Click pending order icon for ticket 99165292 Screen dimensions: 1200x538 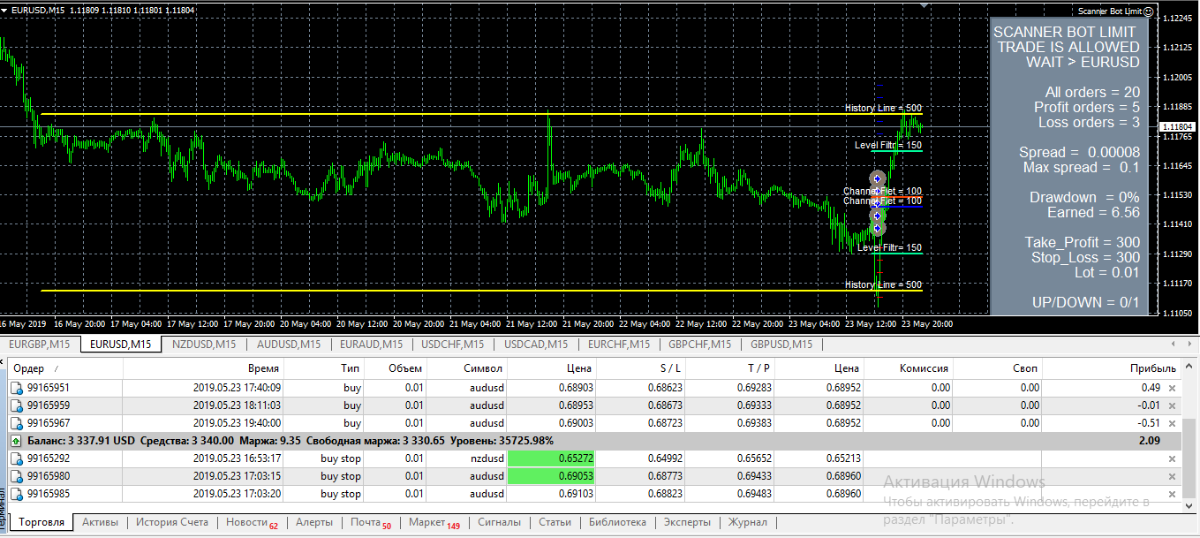(x=16, y=458)
